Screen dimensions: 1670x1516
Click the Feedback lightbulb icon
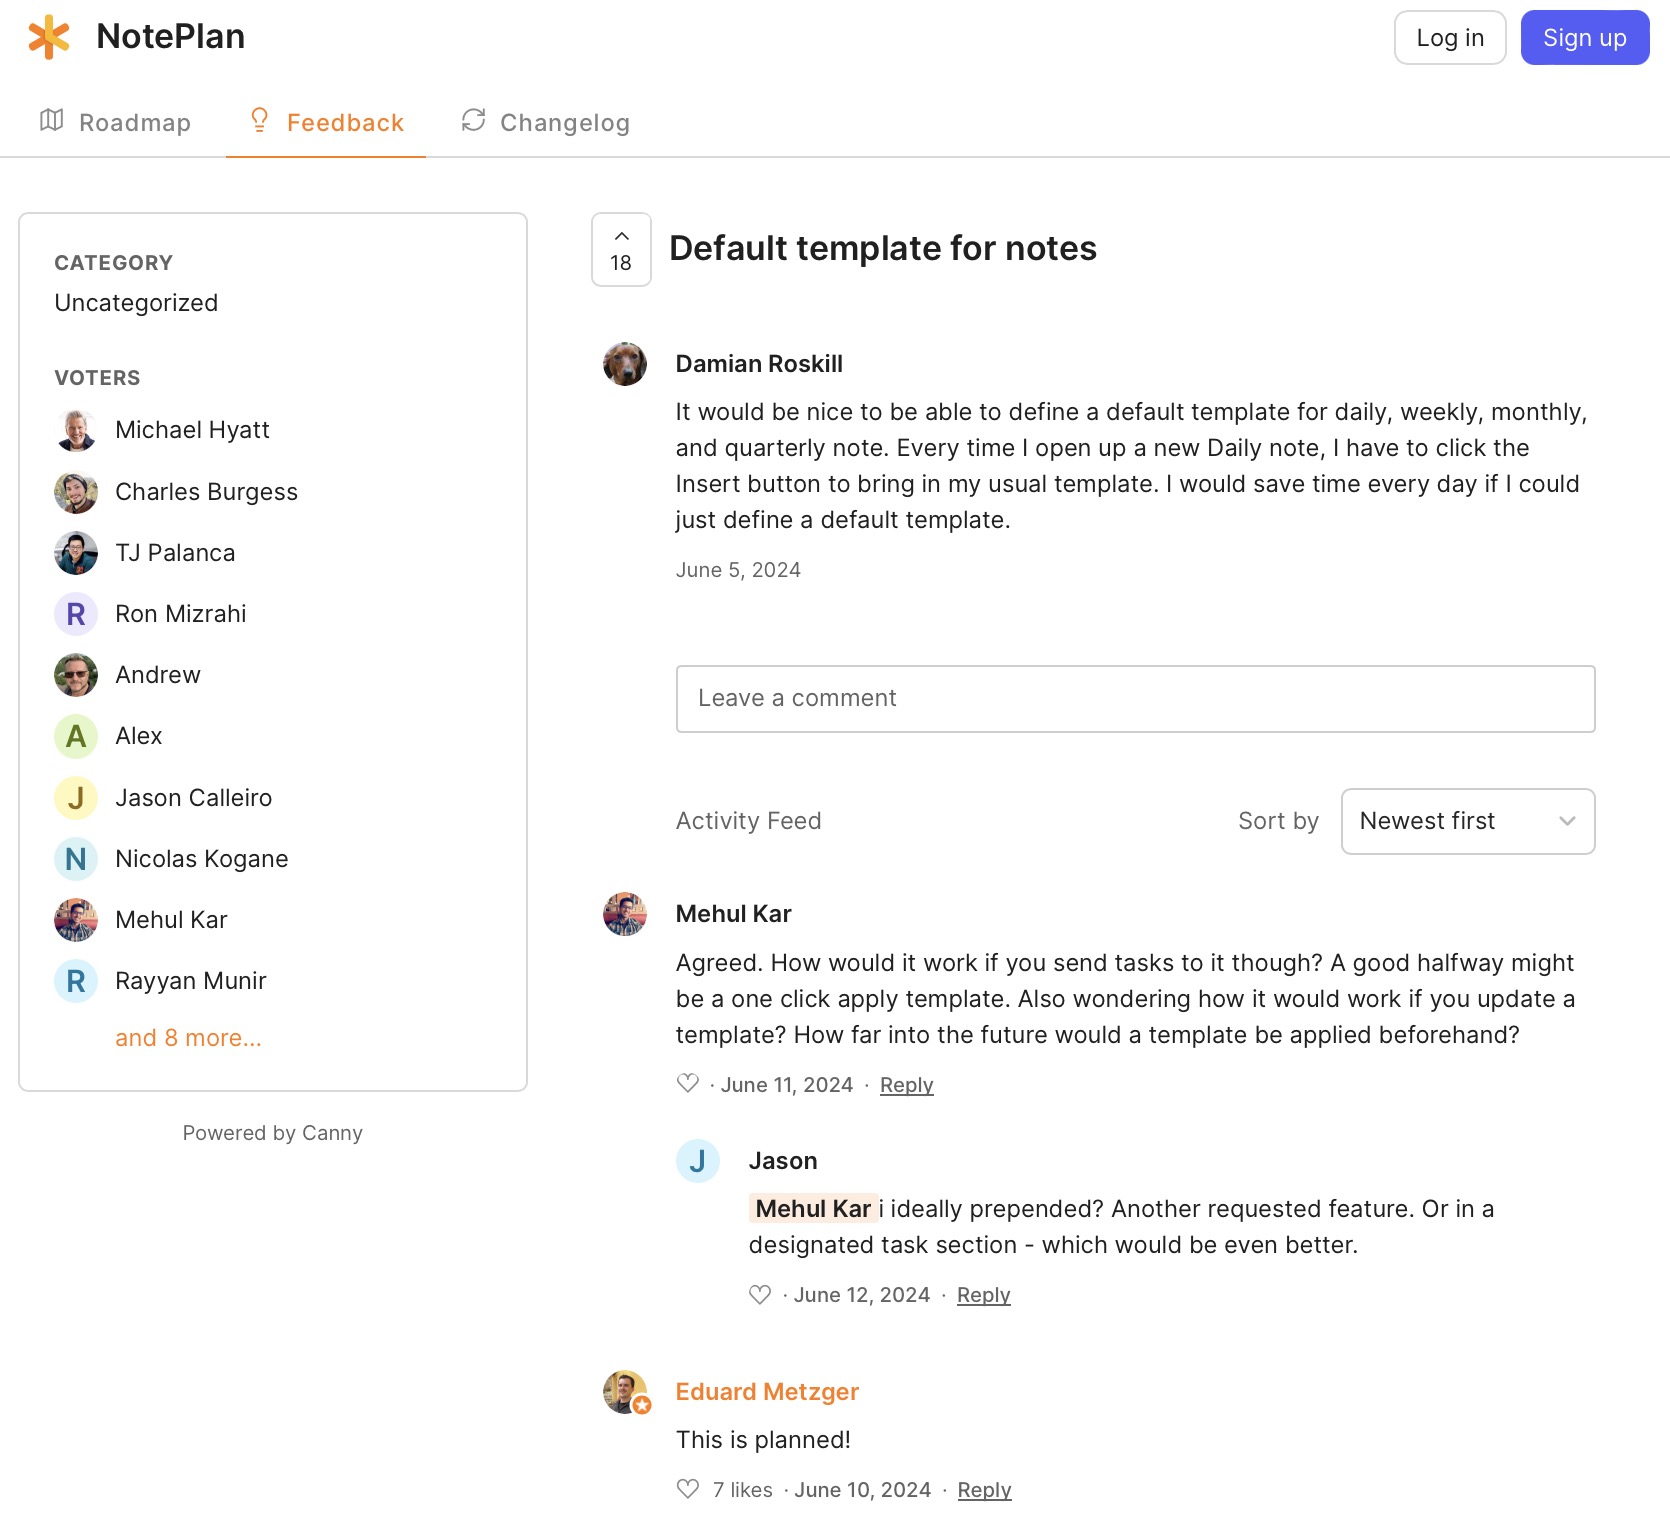(x=259, y=121)
